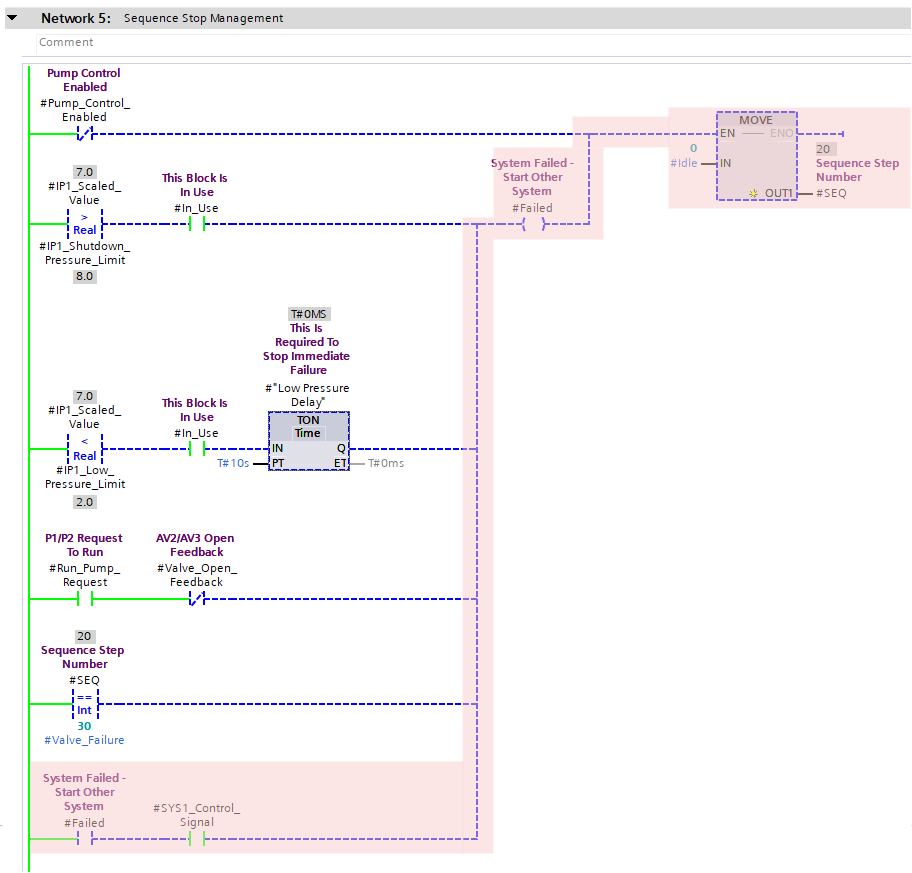Collapse the Network 5 triangle
The image size is (912, 873).
[x=13, y=18]
